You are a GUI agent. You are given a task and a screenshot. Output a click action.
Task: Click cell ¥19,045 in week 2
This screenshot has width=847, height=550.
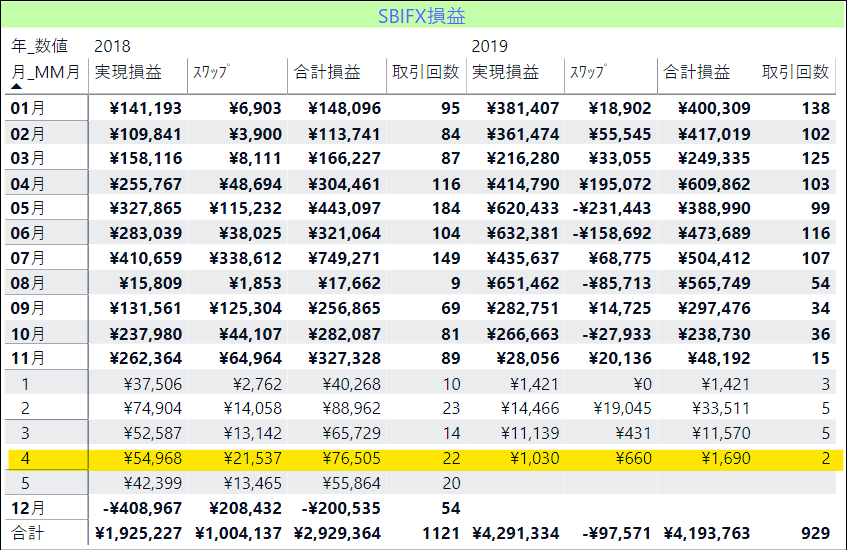[622, 408]
